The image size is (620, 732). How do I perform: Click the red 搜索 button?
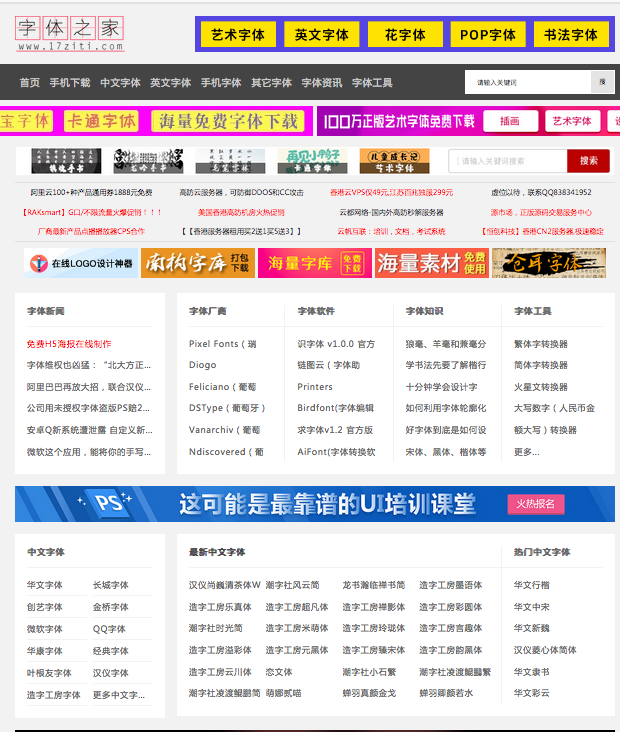(589, 161)
